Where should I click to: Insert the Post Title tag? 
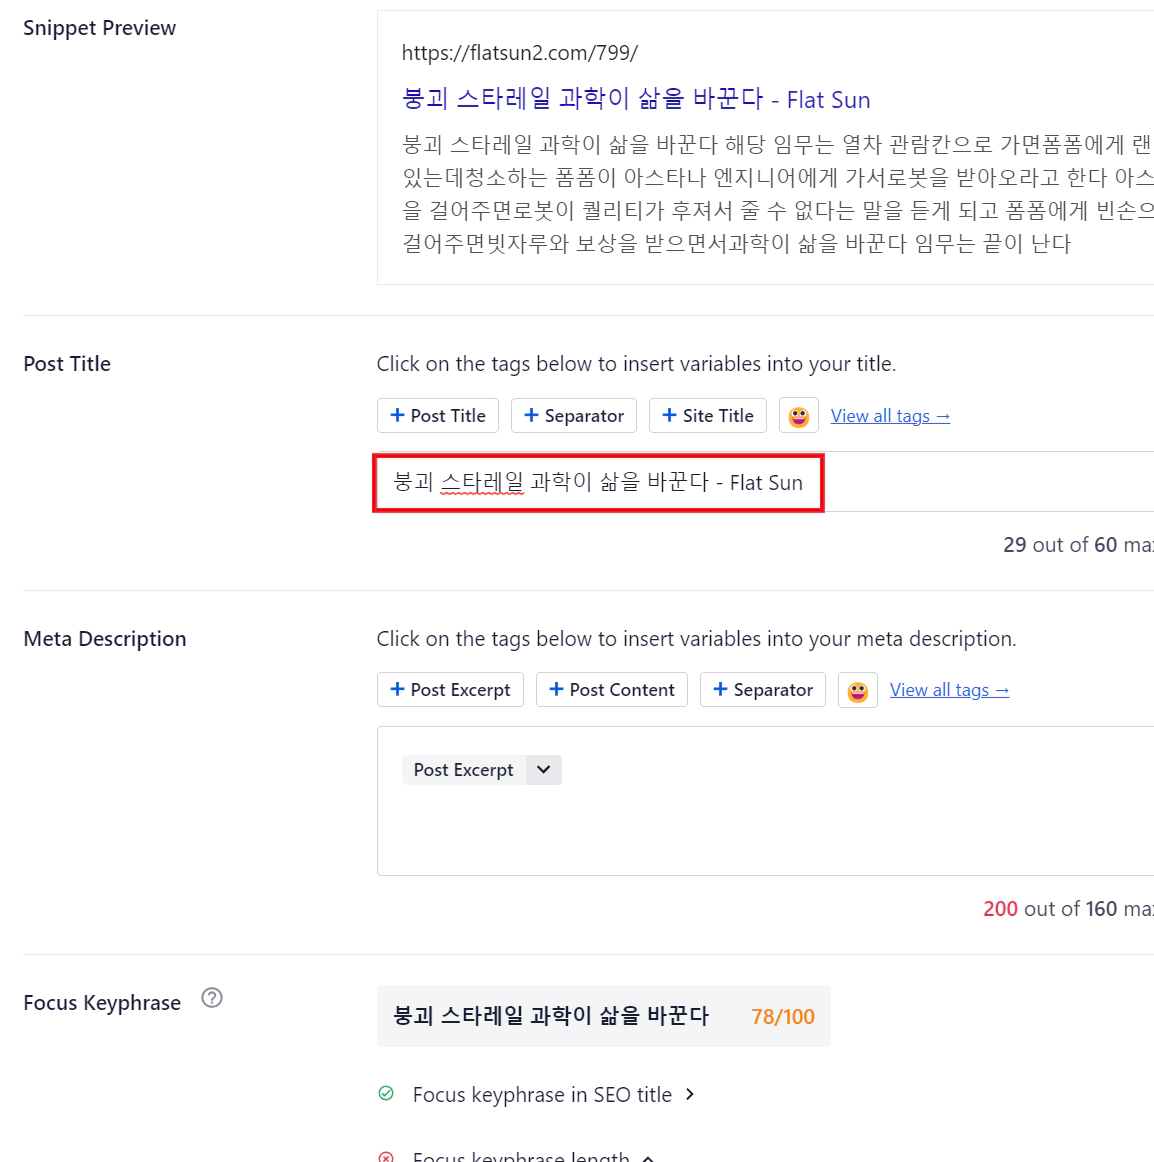(x=437, y=416)
